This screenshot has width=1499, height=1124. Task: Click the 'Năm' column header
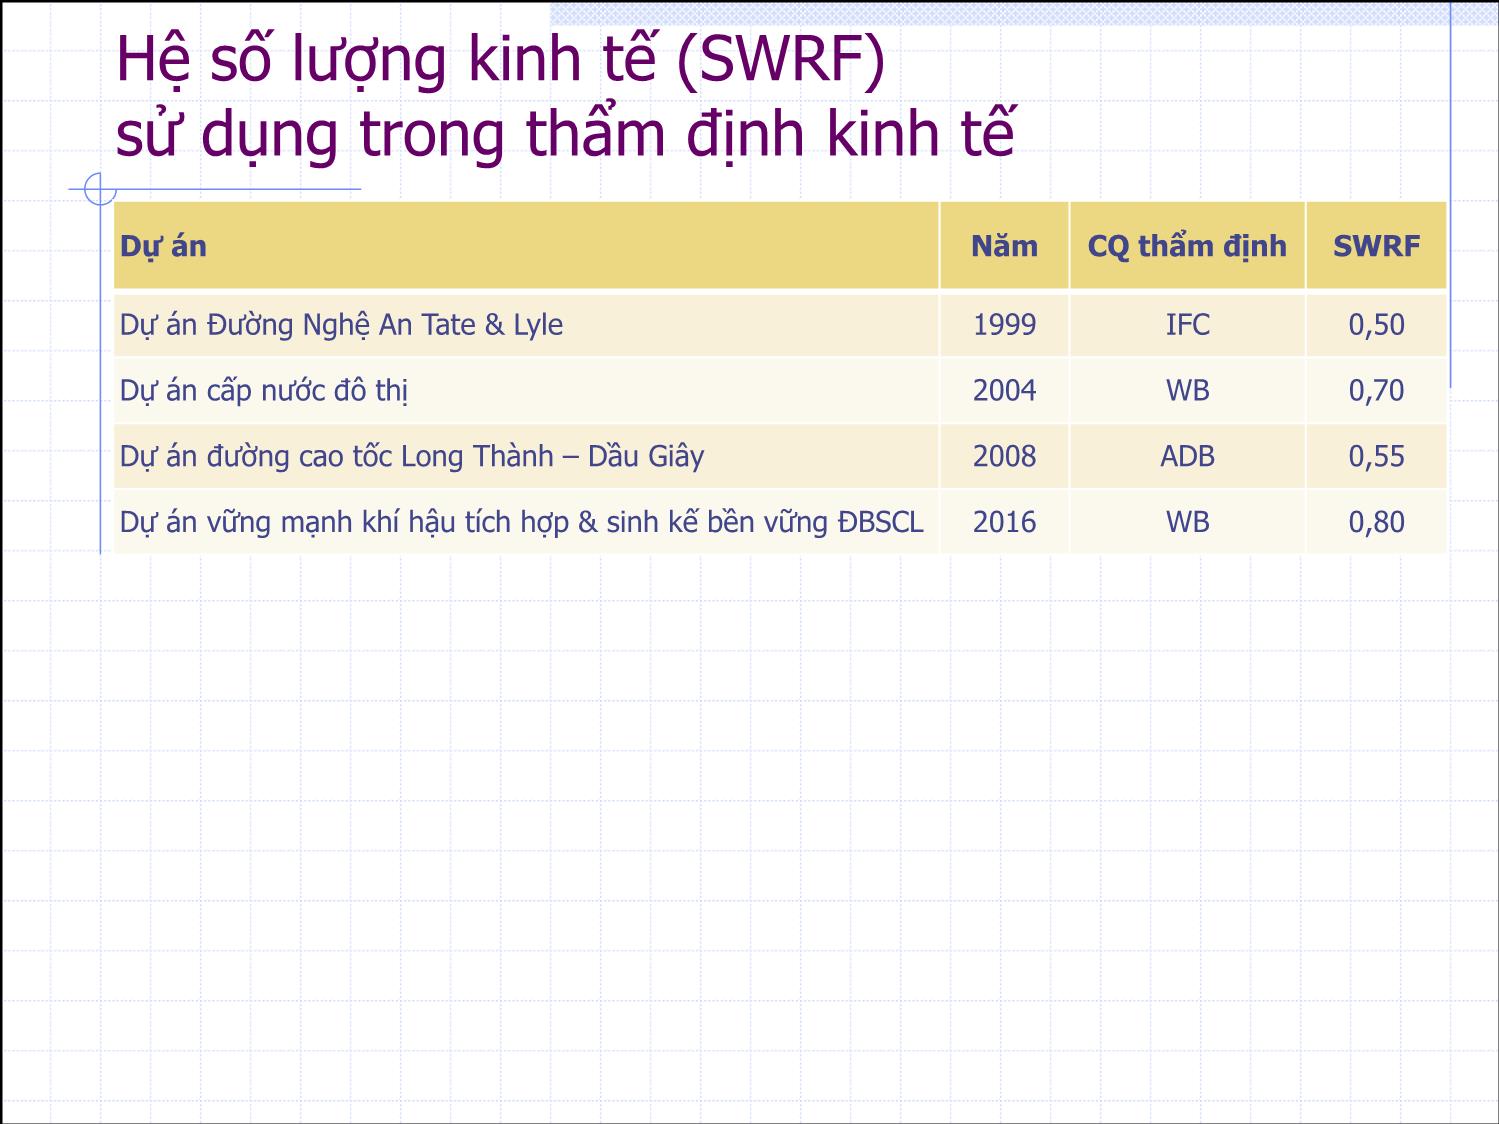click(x=1004, y=246)
